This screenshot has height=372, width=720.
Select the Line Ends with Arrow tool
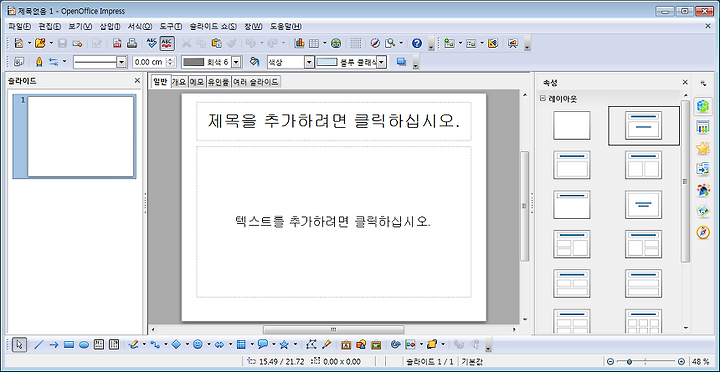pyautogui.click(x=54, y=344)
